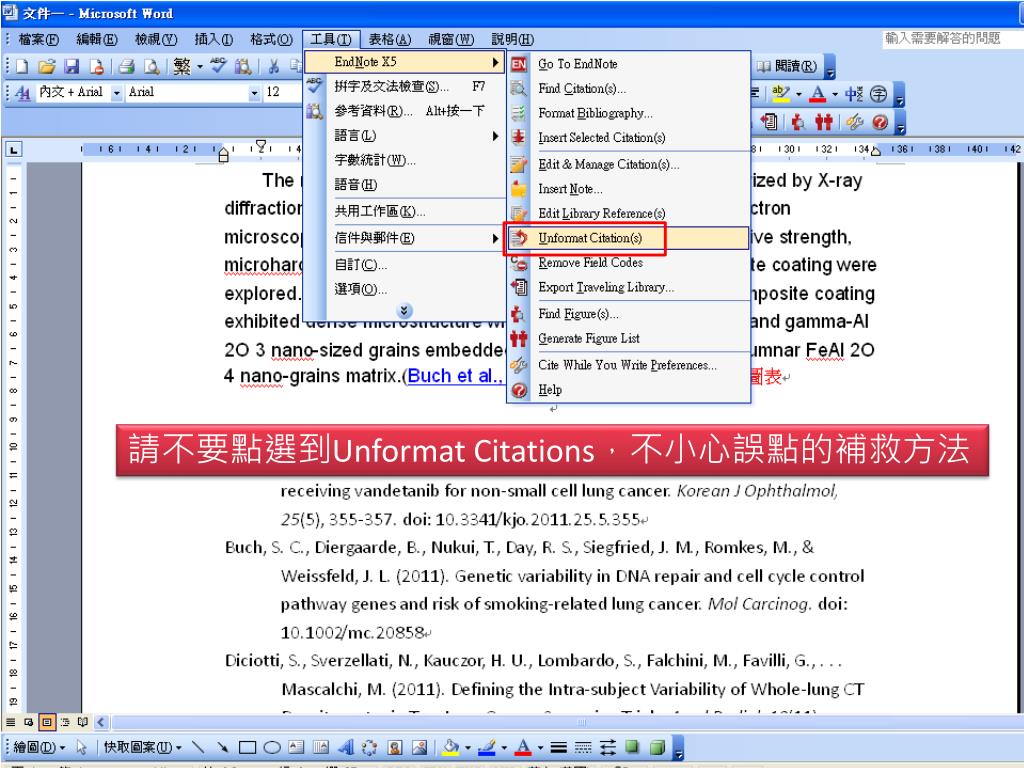Open Print Preview magnifier icon
Viewport: 1024px width, 768px height.
(x=152, y=66)
